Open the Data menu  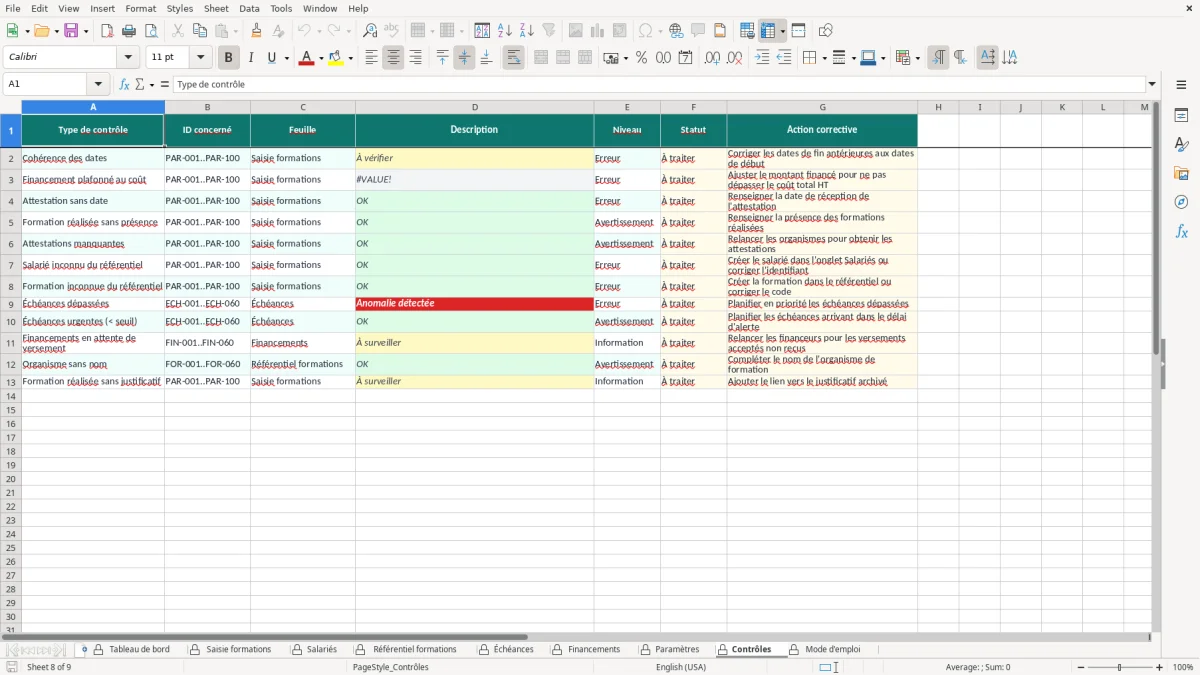click(x=249, y=8)
